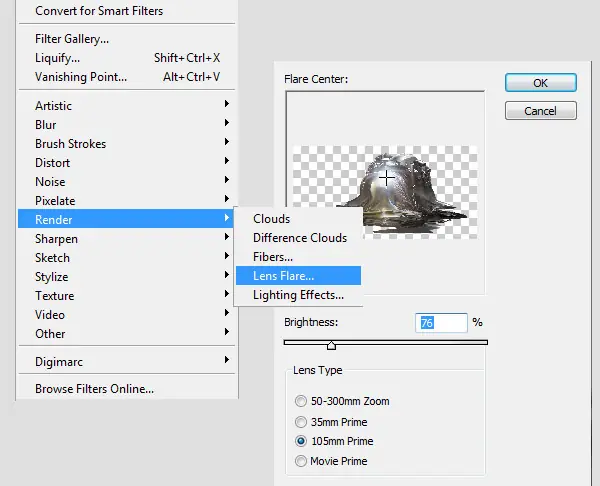Apply Difference Clouds filter
This screenshot has width=600, height=486.
(x=298, y=238)
